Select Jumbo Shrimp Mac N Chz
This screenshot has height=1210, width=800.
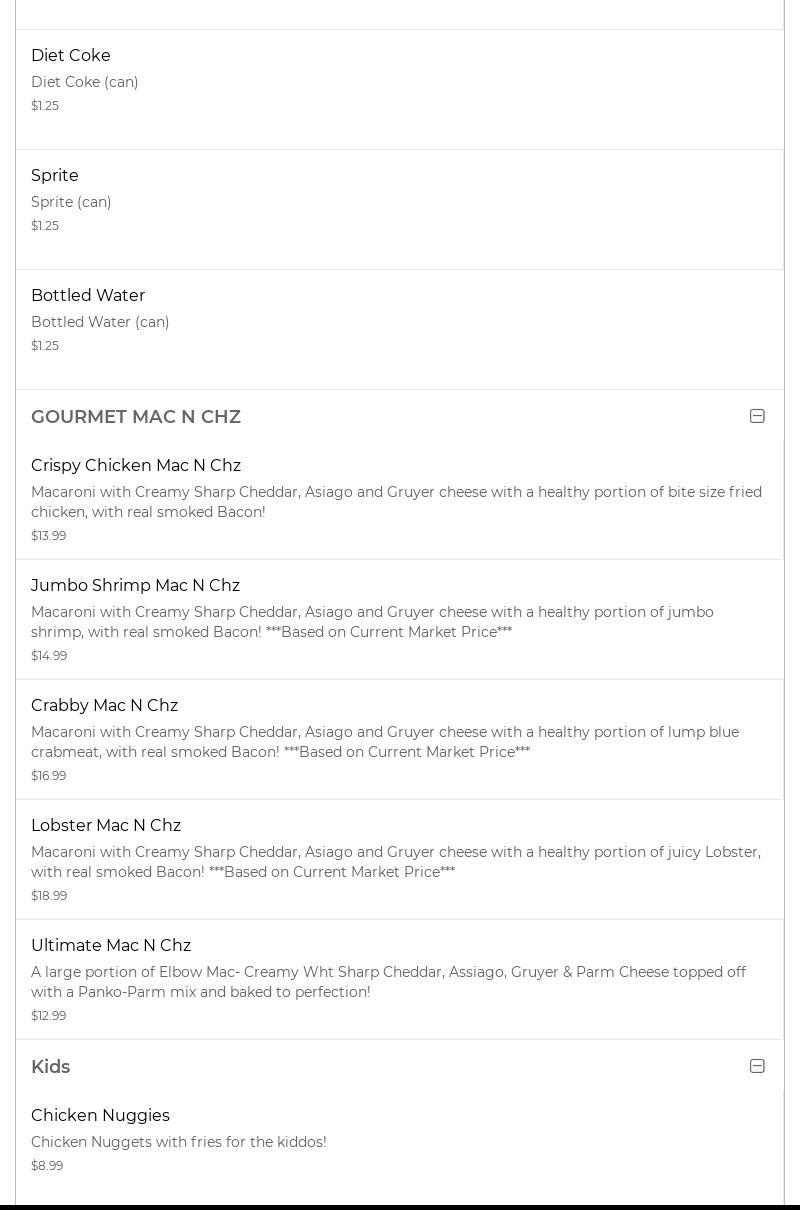(135, 586)
